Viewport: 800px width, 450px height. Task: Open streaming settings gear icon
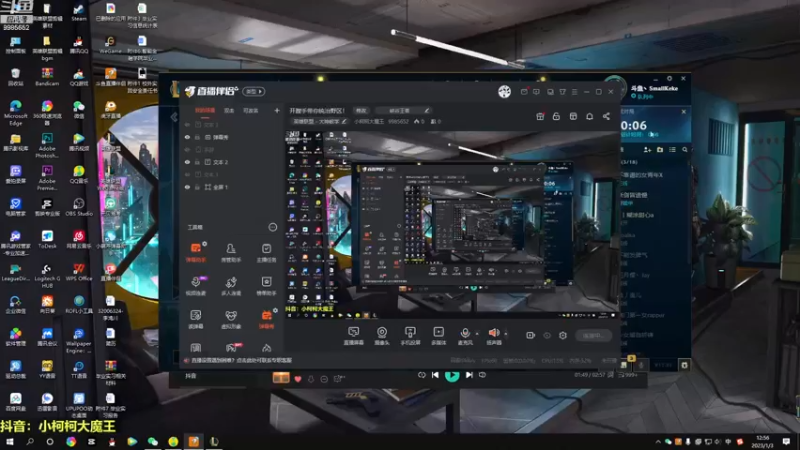[563, 335]
